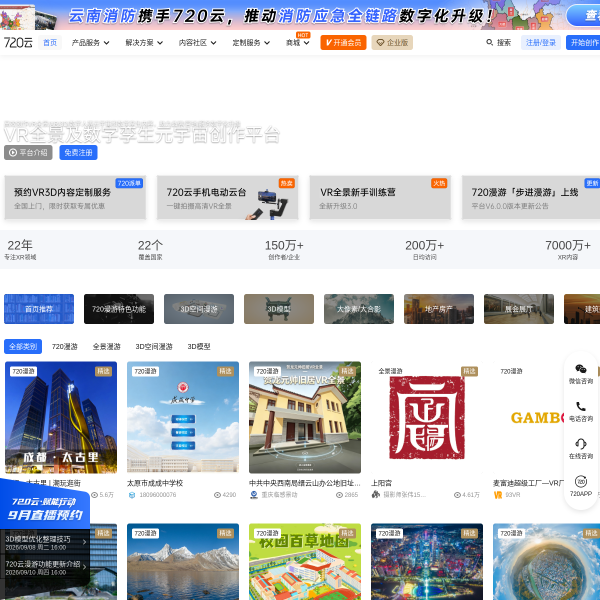Click view count eye icon for 上阳宫
This screenshot has width=600, height=600.
pyautogui.click(x=457, y=495)
